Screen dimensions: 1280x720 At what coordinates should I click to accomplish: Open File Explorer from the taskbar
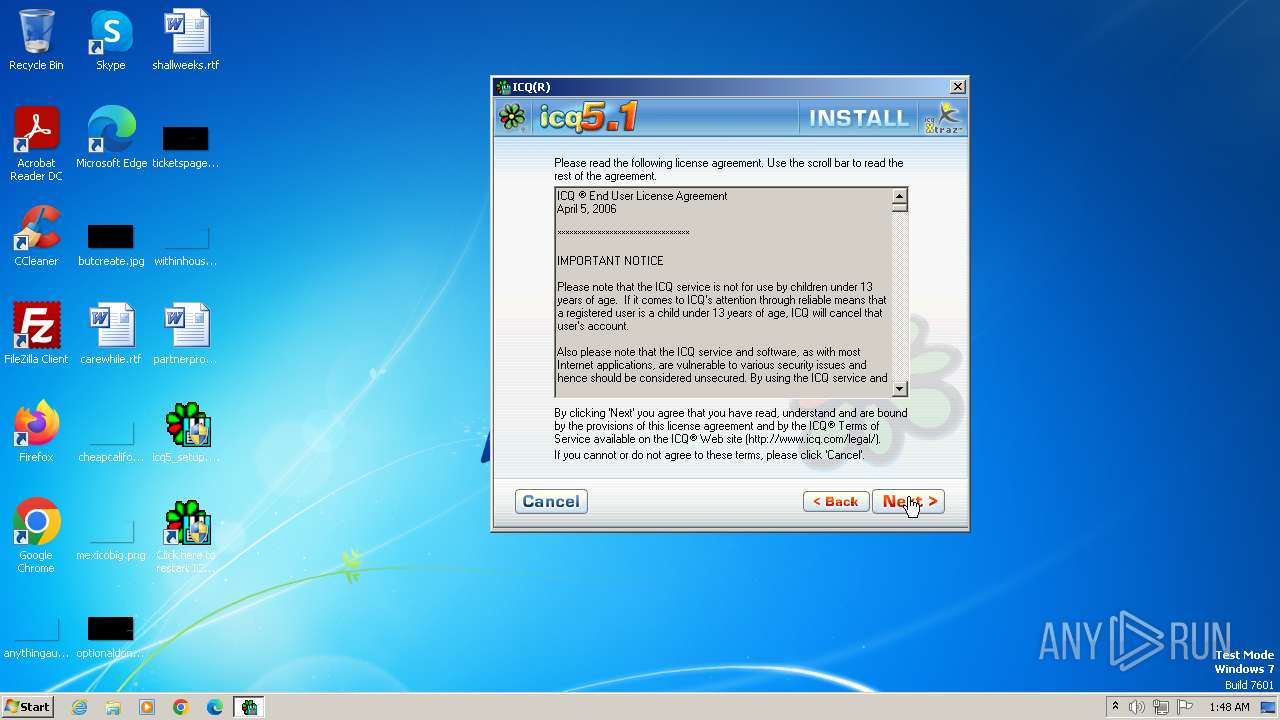pos(113,707)
